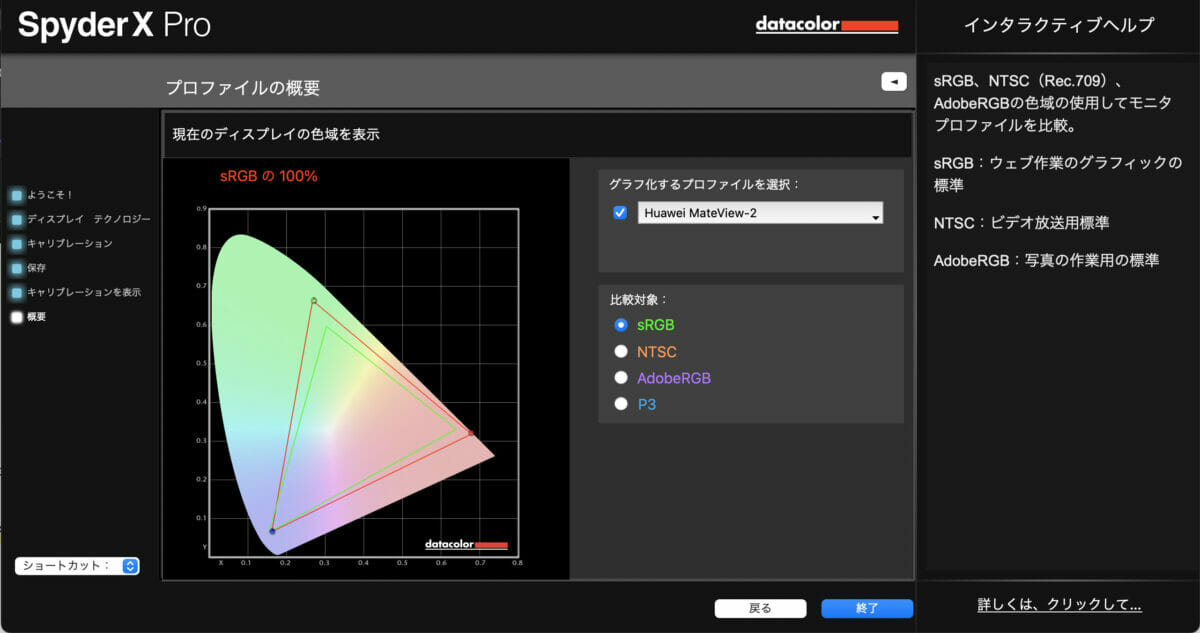The width and height of the screenshot is (1200, 633).
Task: Go to ディスプレイ テクノロジー step
Action: coord(89,219)
